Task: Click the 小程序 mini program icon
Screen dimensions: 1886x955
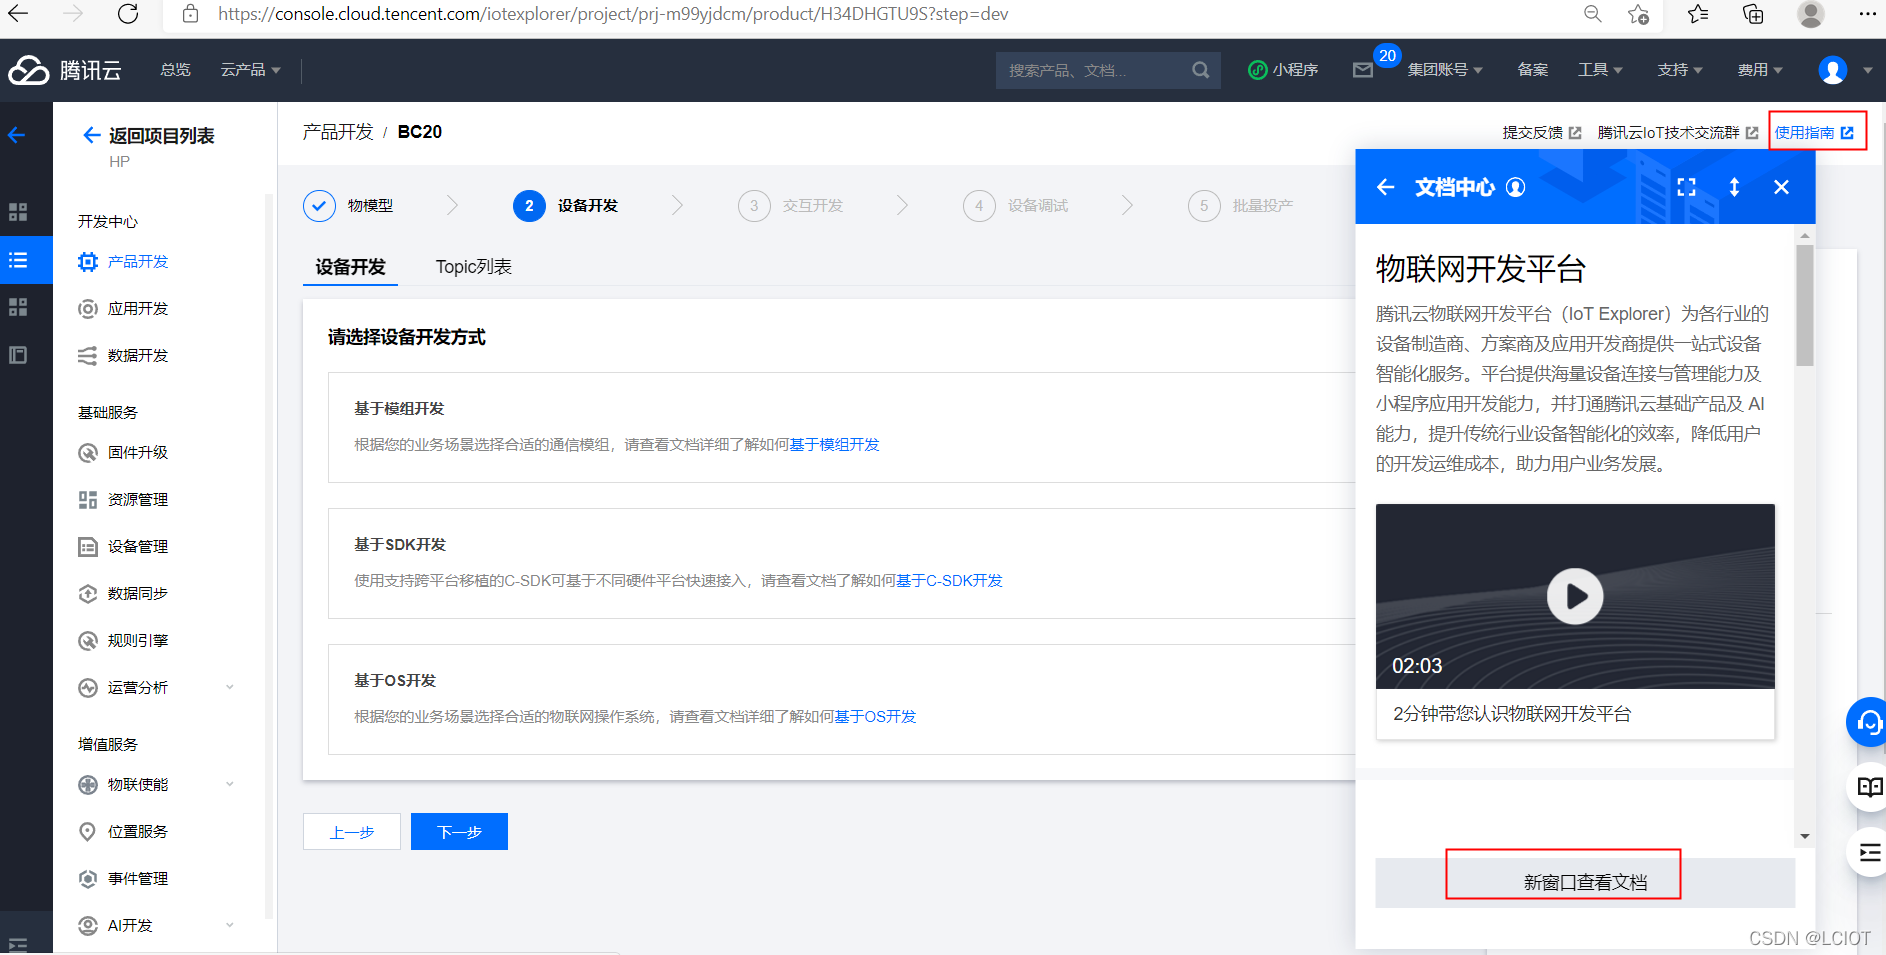Action: [1258, 70]
